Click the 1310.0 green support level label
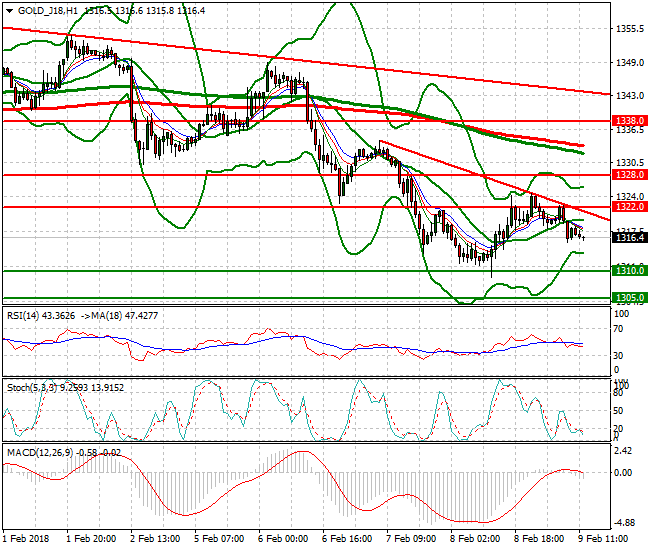The image size is (650, 550). tap(630, 271)
